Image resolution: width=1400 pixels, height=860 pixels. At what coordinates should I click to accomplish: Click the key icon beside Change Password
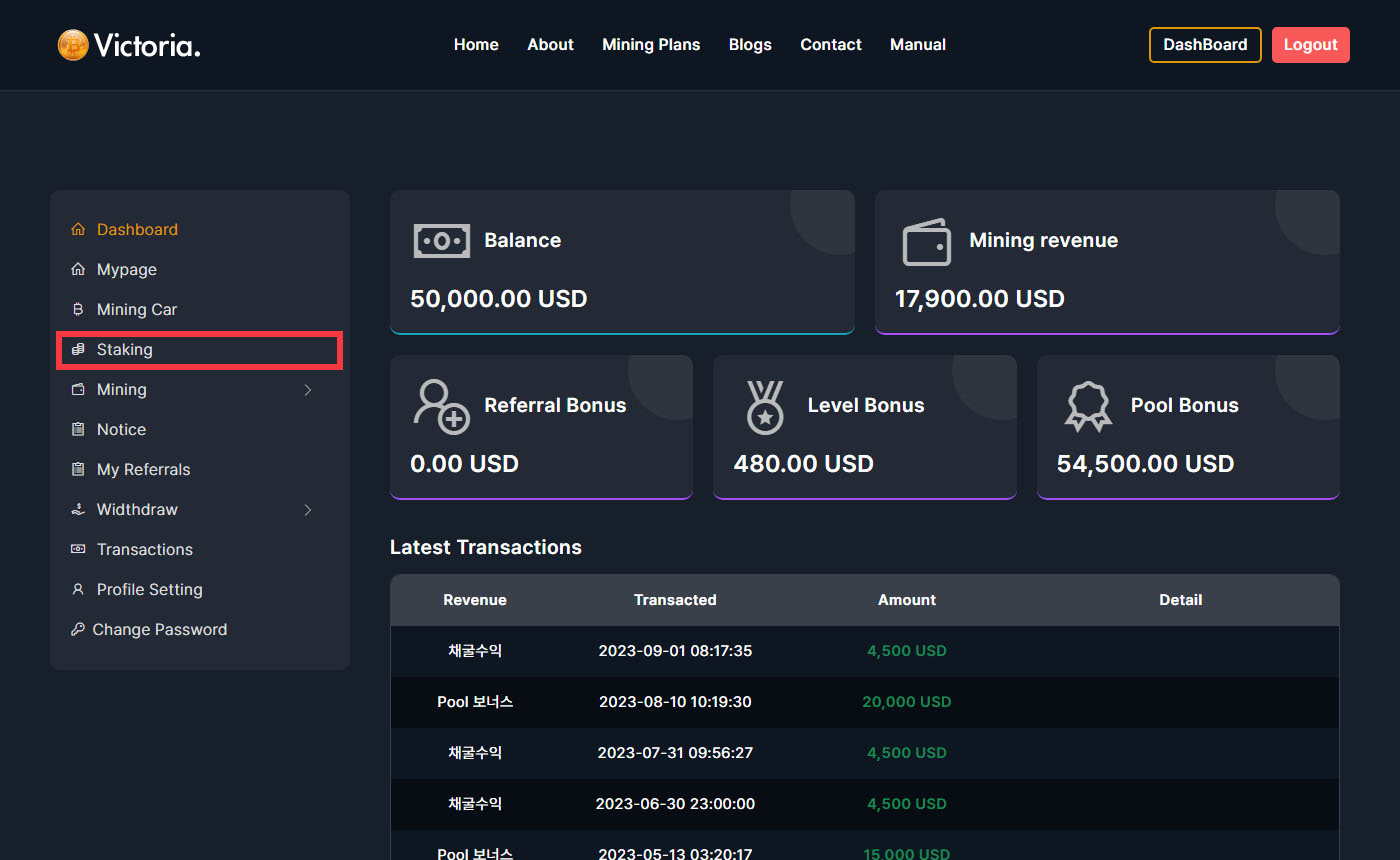(x=77, y=630)
